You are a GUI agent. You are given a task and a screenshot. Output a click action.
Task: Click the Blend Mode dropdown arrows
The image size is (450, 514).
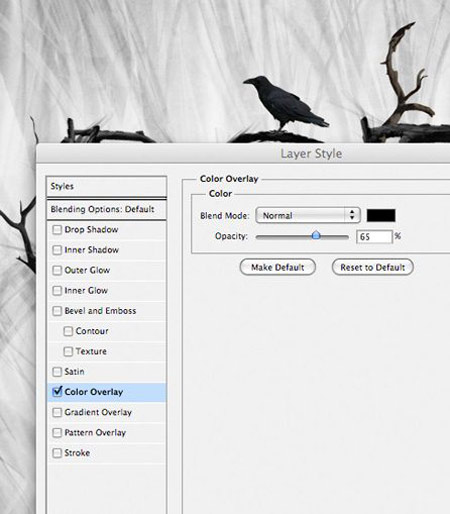(x=352, y=215)
